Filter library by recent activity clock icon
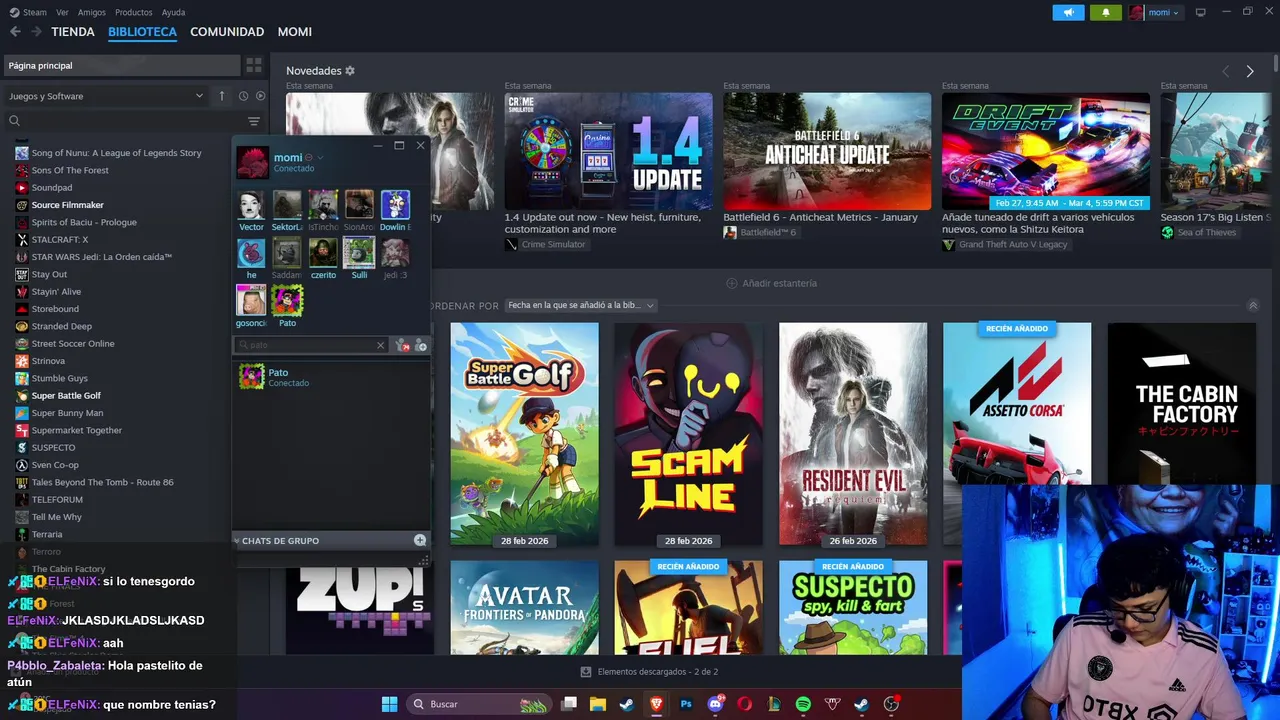This screenshot has width=1280, height=720. [243, 96]
